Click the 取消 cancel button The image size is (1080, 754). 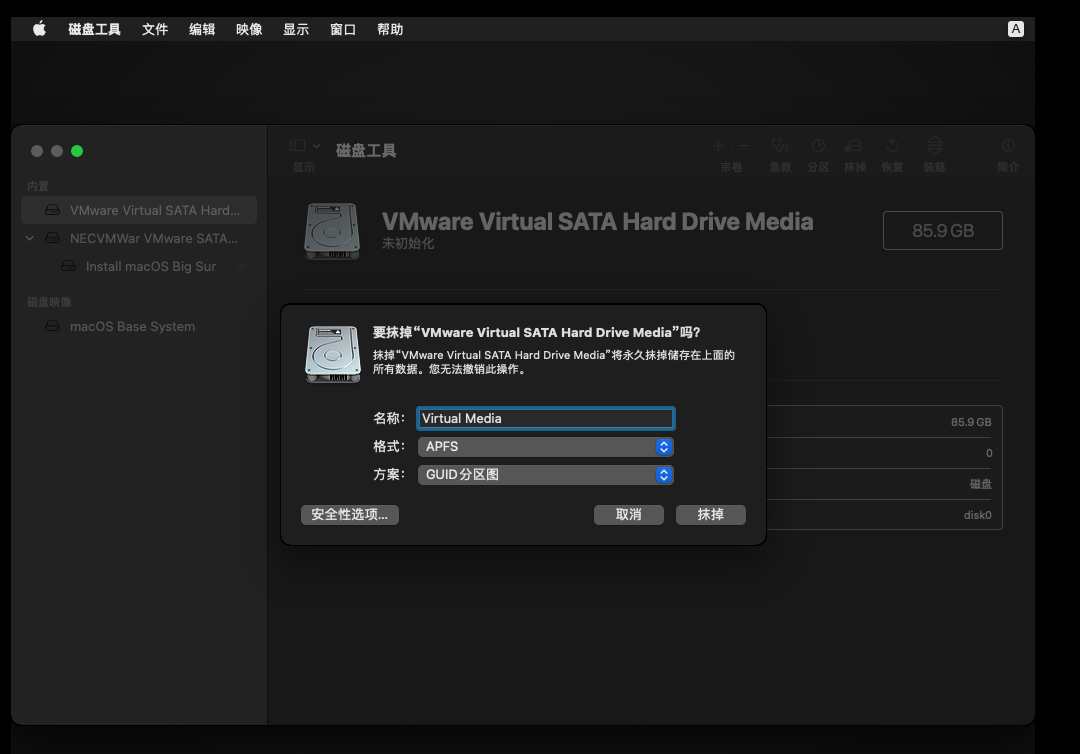click(x=629, y=514)
